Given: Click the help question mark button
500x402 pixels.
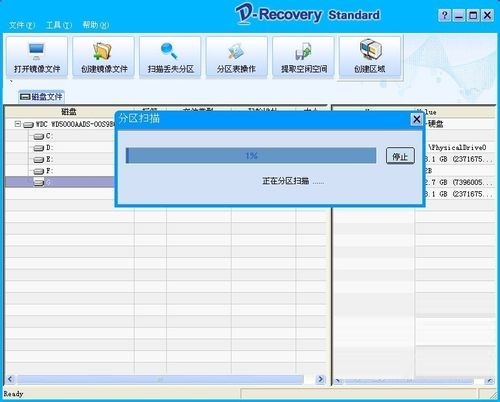Looking at the screenshot, I should [444, 15].
